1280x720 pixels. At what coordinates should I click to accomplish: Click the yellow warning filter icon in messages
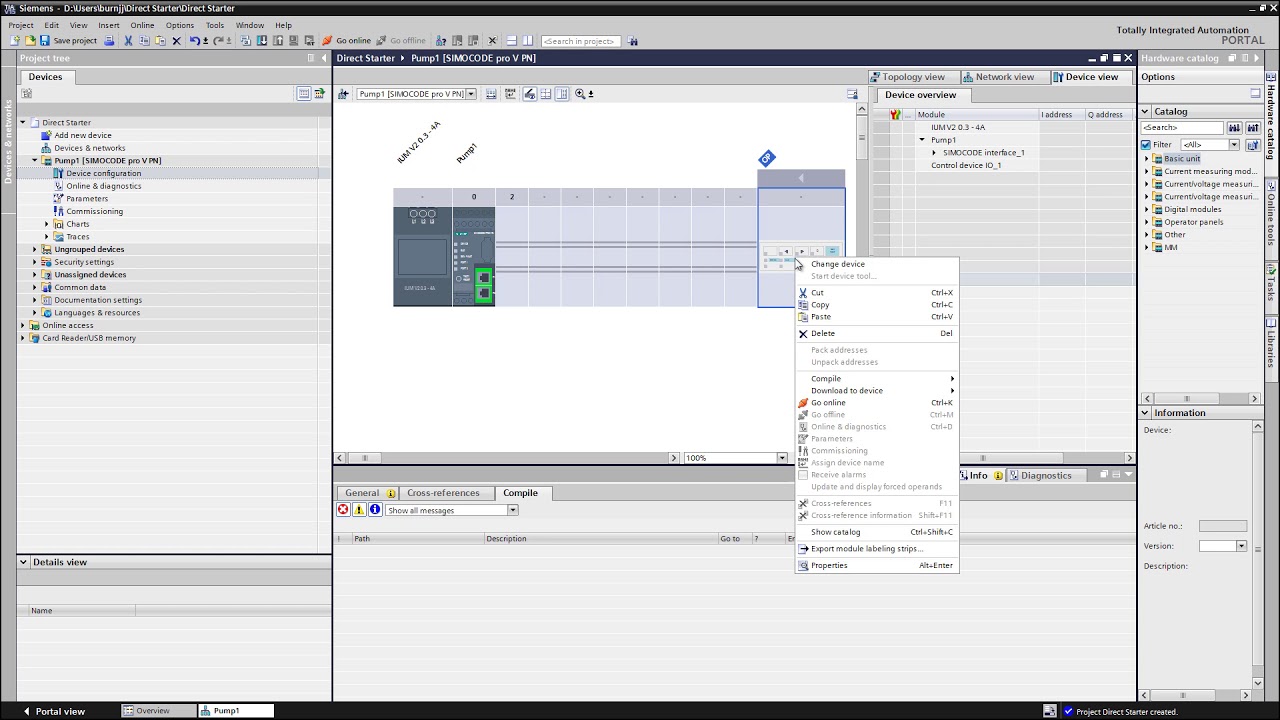(x=359, y=510)
